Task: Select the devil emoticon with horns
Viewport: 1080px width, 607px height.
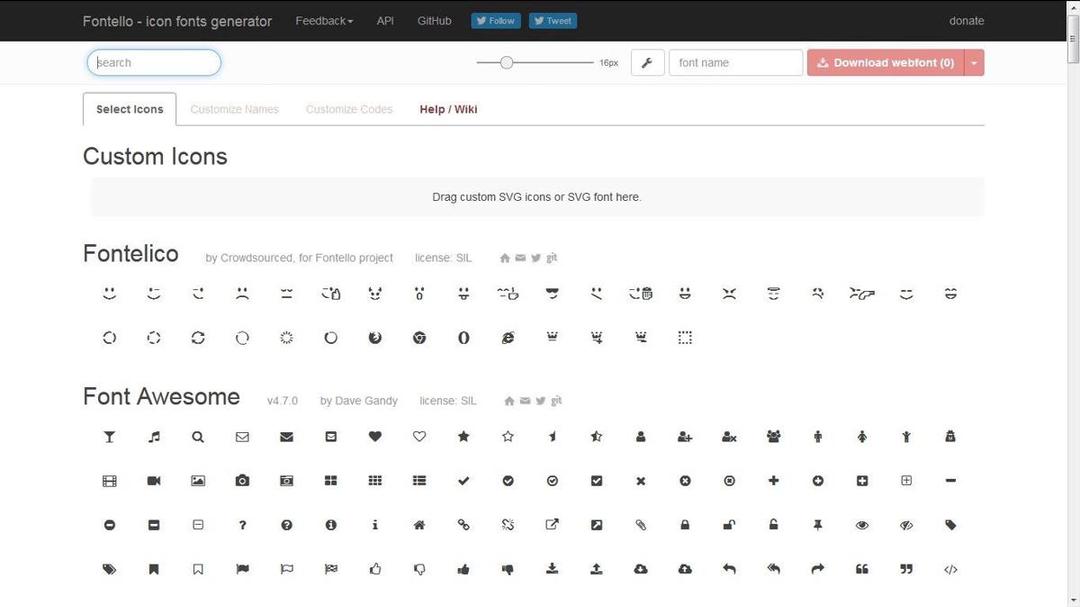Action: 375,294
